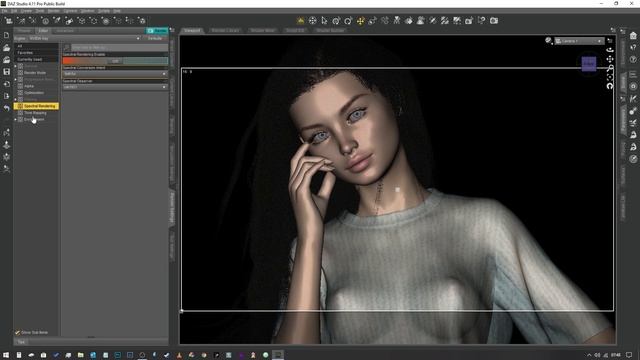Select Render Mode in settings list
The image size is (640, 360).
tap(35, 73)
